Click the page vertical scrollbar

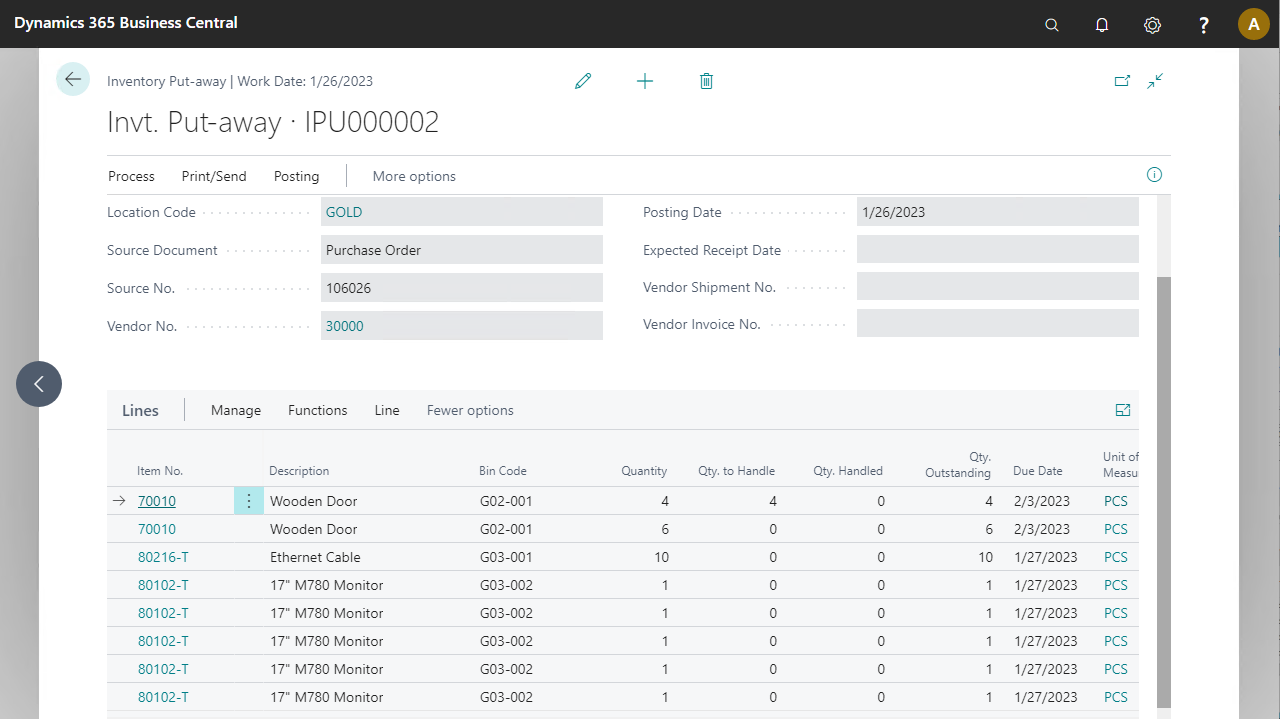point(1164,490)
